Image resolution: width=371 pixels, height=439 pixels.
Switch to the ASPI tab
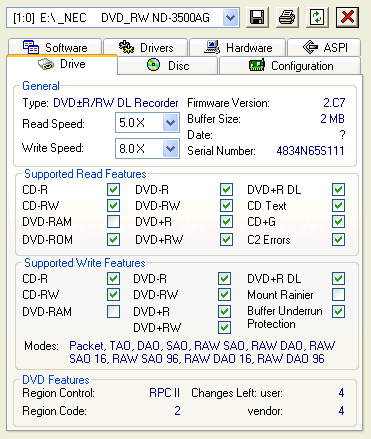(x=324, y=47)
